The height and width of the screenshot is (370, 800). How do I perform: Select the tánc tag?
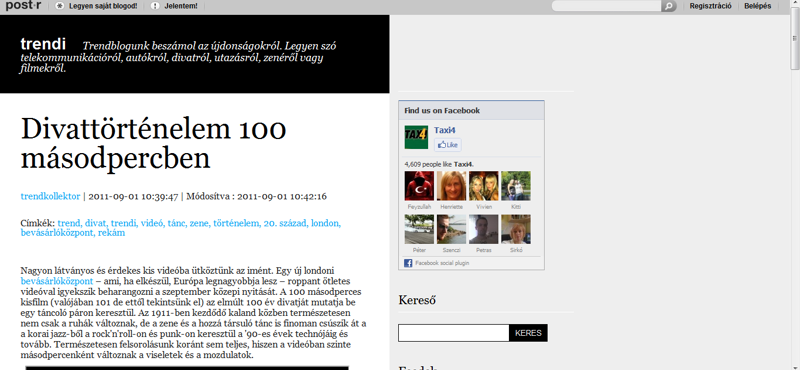click(x=177, y=223)
